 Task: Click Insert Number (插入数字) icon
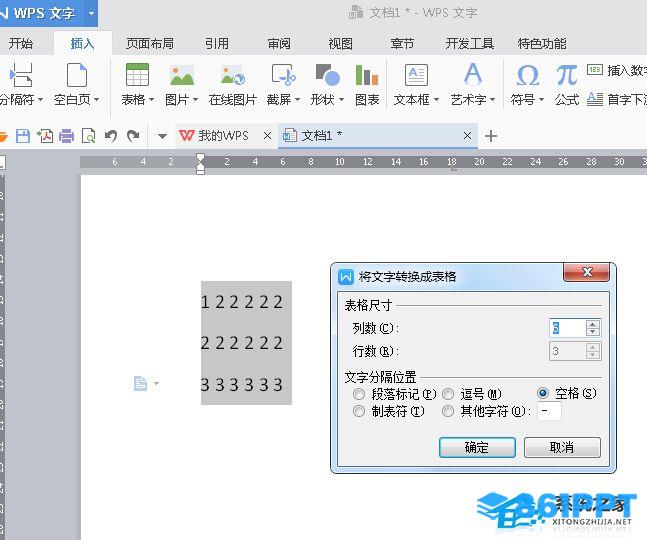click(595, 70)
